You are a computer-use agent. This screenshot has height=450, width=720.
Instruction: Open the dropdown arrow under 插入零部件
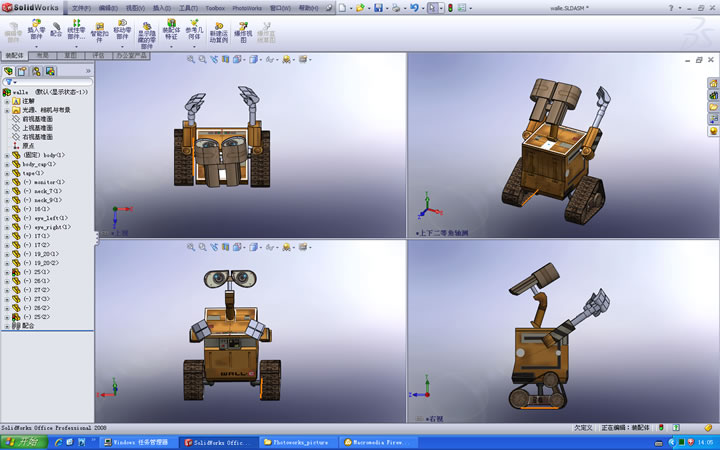(x=36, y=46)
